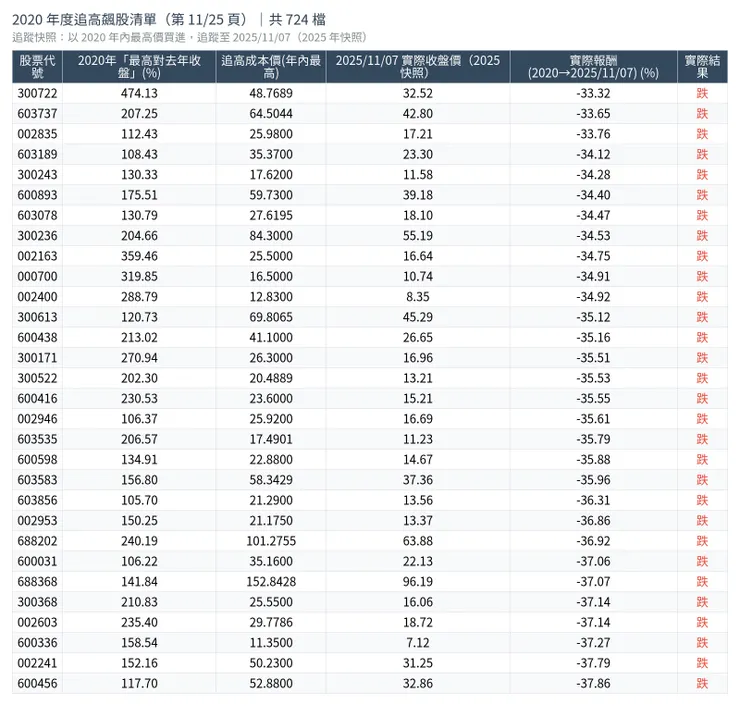Image resolution: width=740 pixels, height=706 pixels.
Task: Select stock code 600456
Action: (37, 683)
